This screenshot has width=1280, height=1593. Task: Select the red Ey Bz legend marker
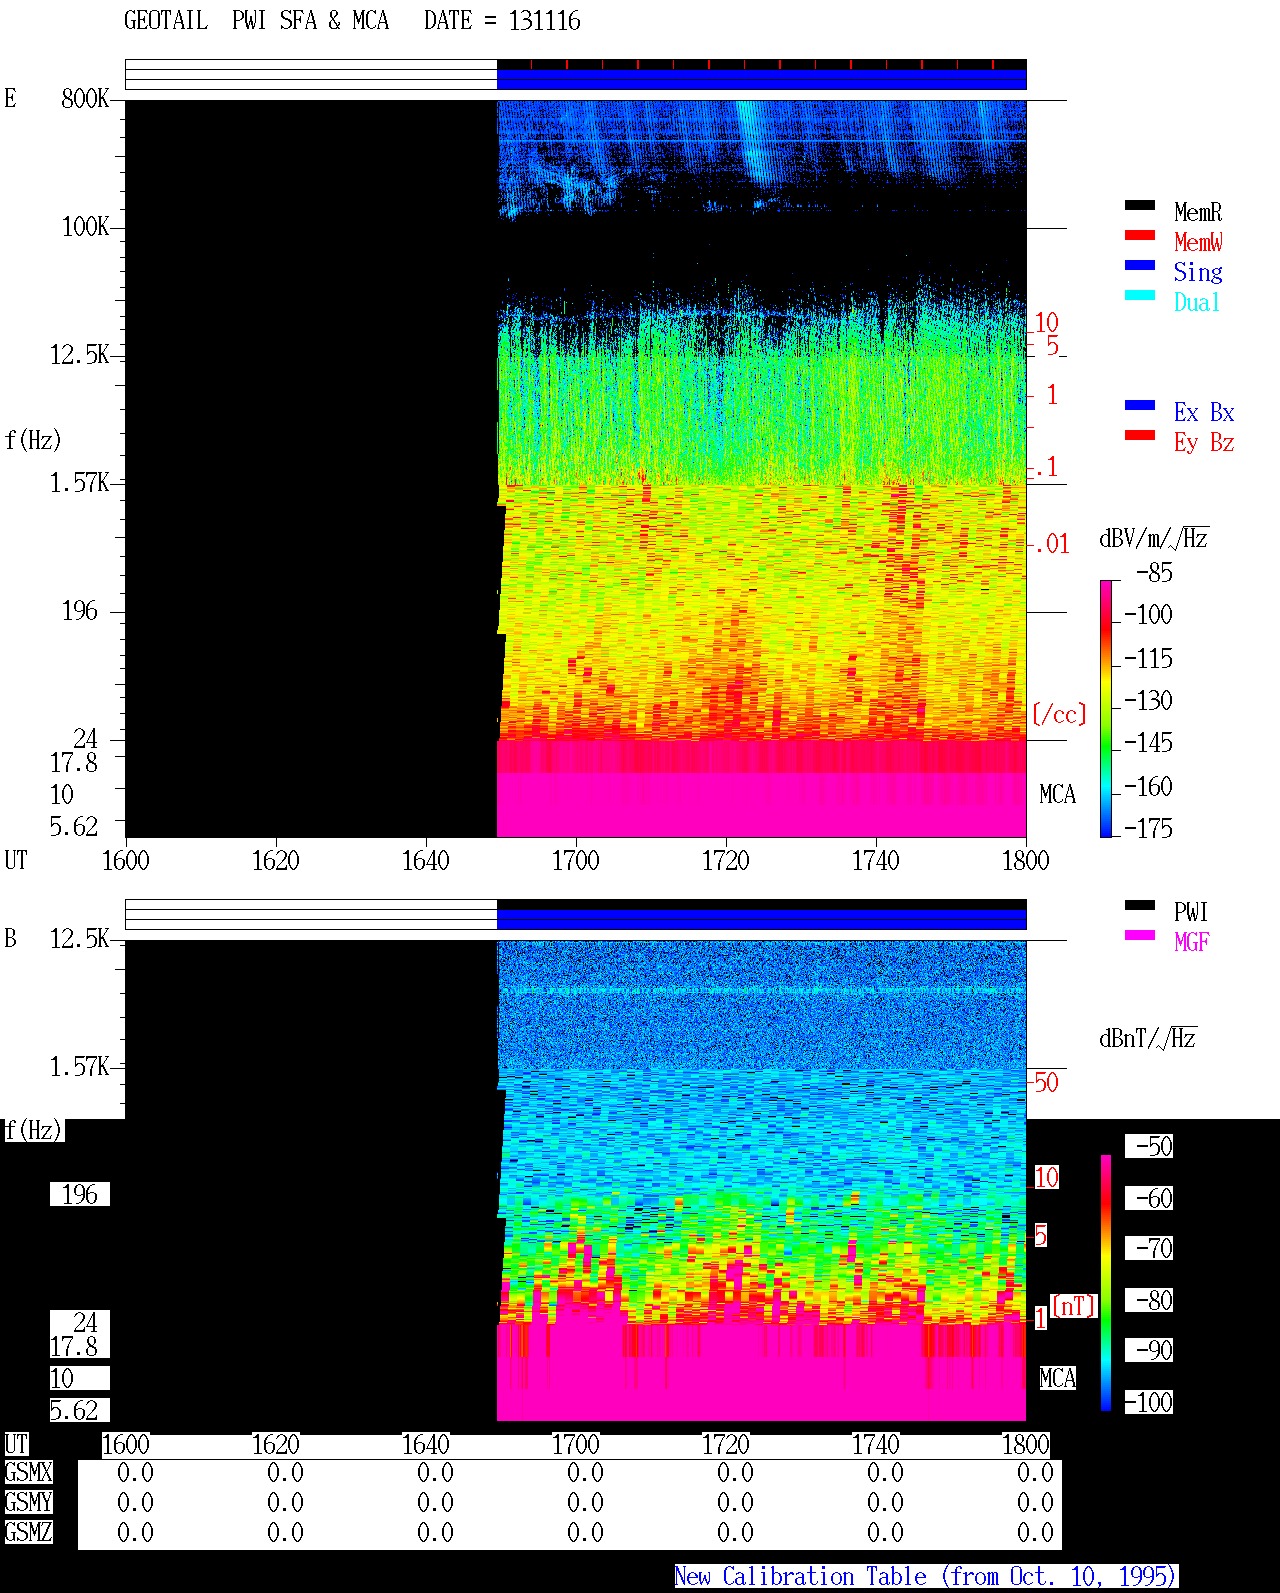tap(1140, 435)
